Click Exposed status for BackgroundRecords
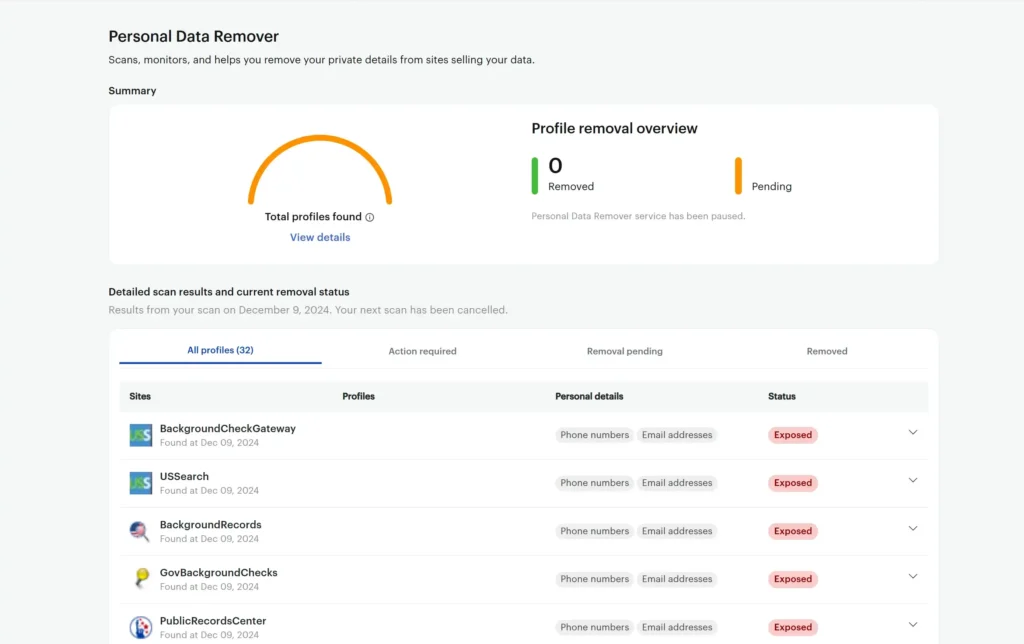The width and height of the screenshot is (1024, 644). point(793,531)
